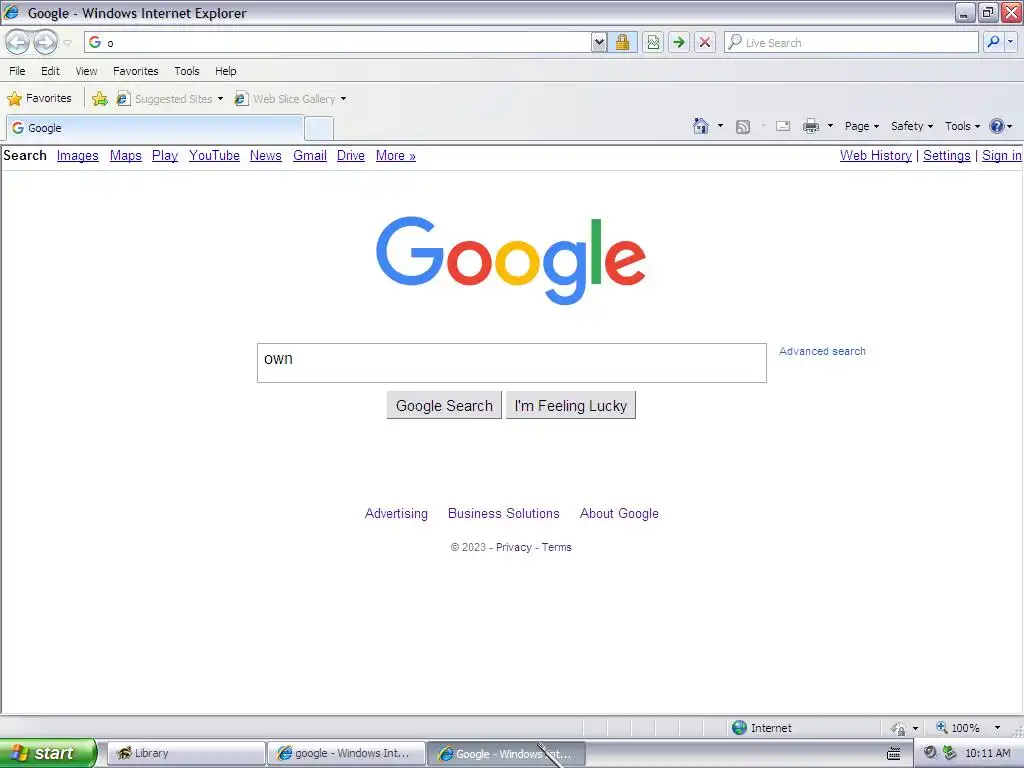
Task: Click Add to Favorites Bar icon
Action: pos(100,99)
